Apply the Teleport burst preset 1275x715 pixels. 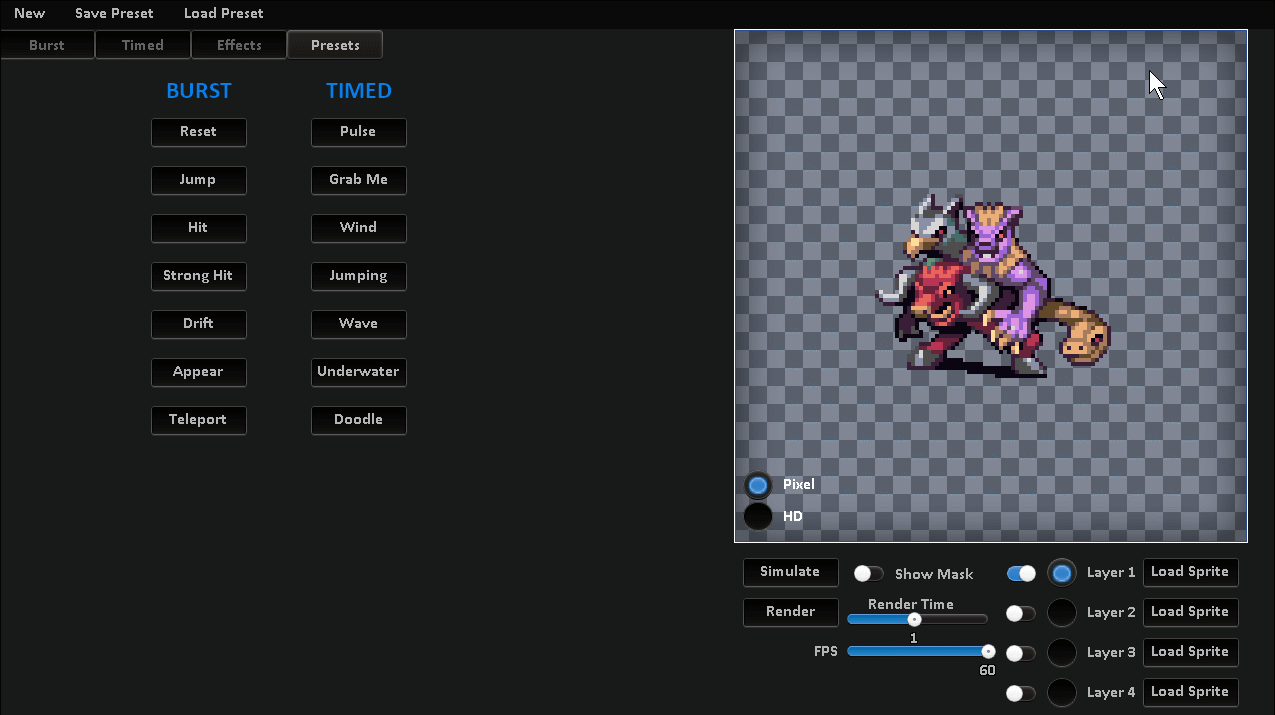pos(198,420)
